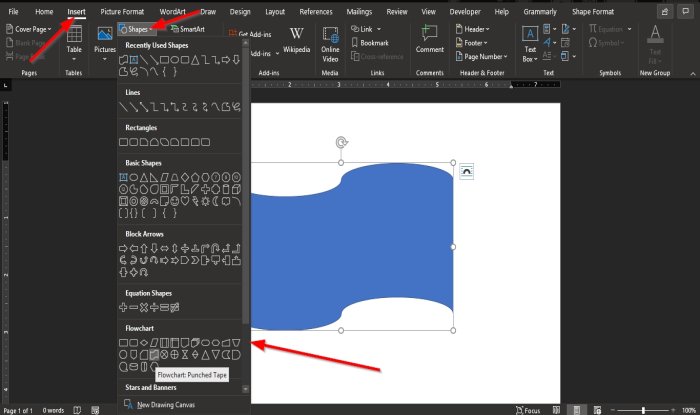The width and height of the screenshot is (700, 415).
Task: Open Layout Options icon beside shape
Action: coord(467,171)
